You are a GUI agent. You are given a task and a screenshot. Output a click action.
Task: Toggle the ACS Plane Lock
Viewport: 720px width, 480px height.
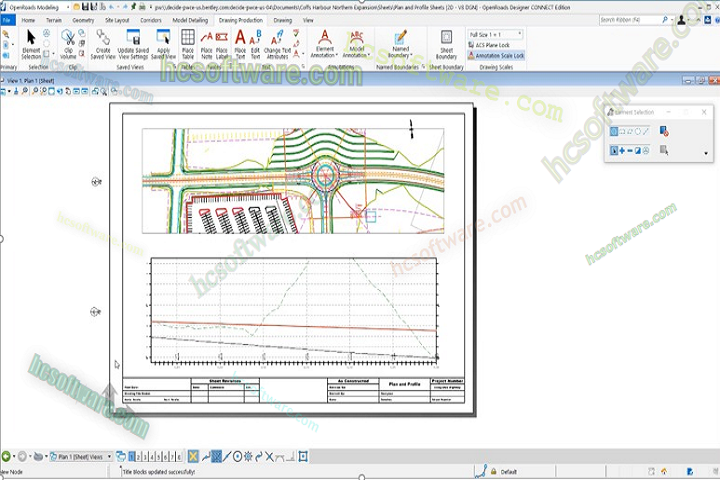[489, 45]
